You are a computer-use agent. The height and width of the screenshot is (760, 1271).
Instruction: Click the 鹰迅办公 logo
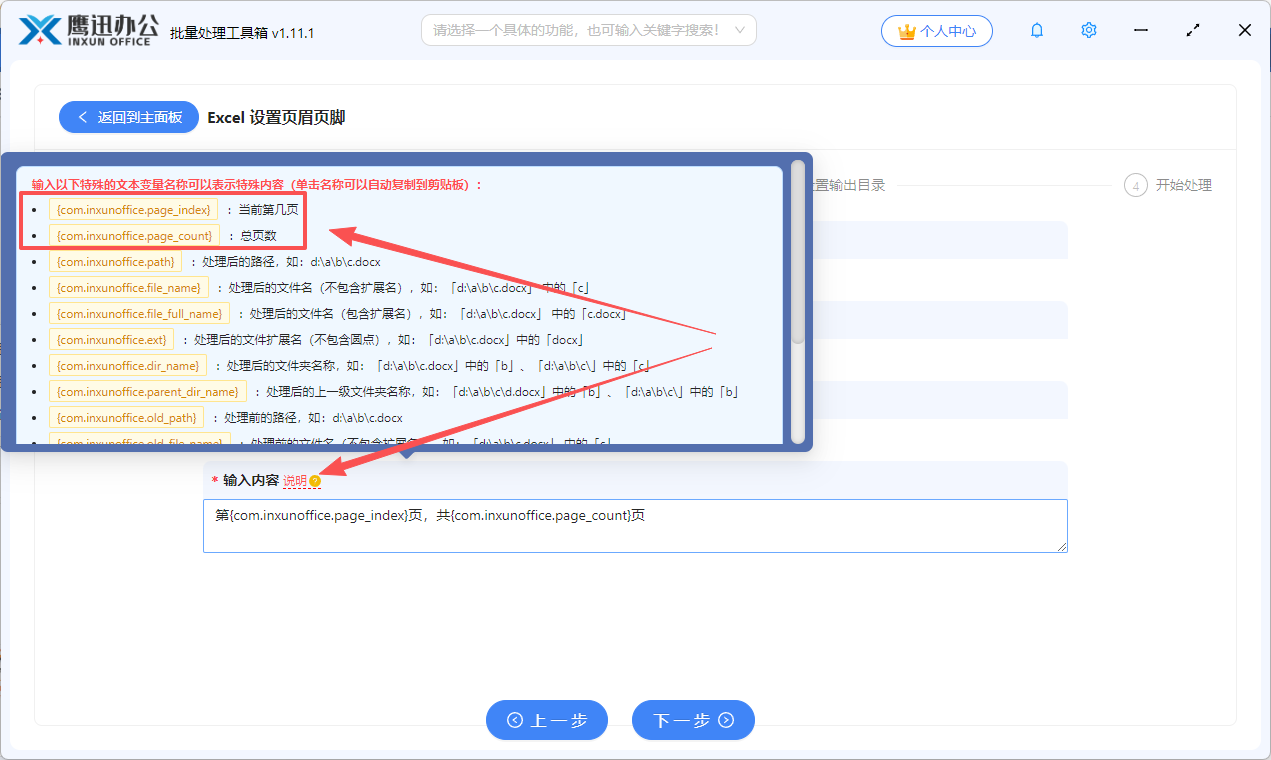pos(85,29)
